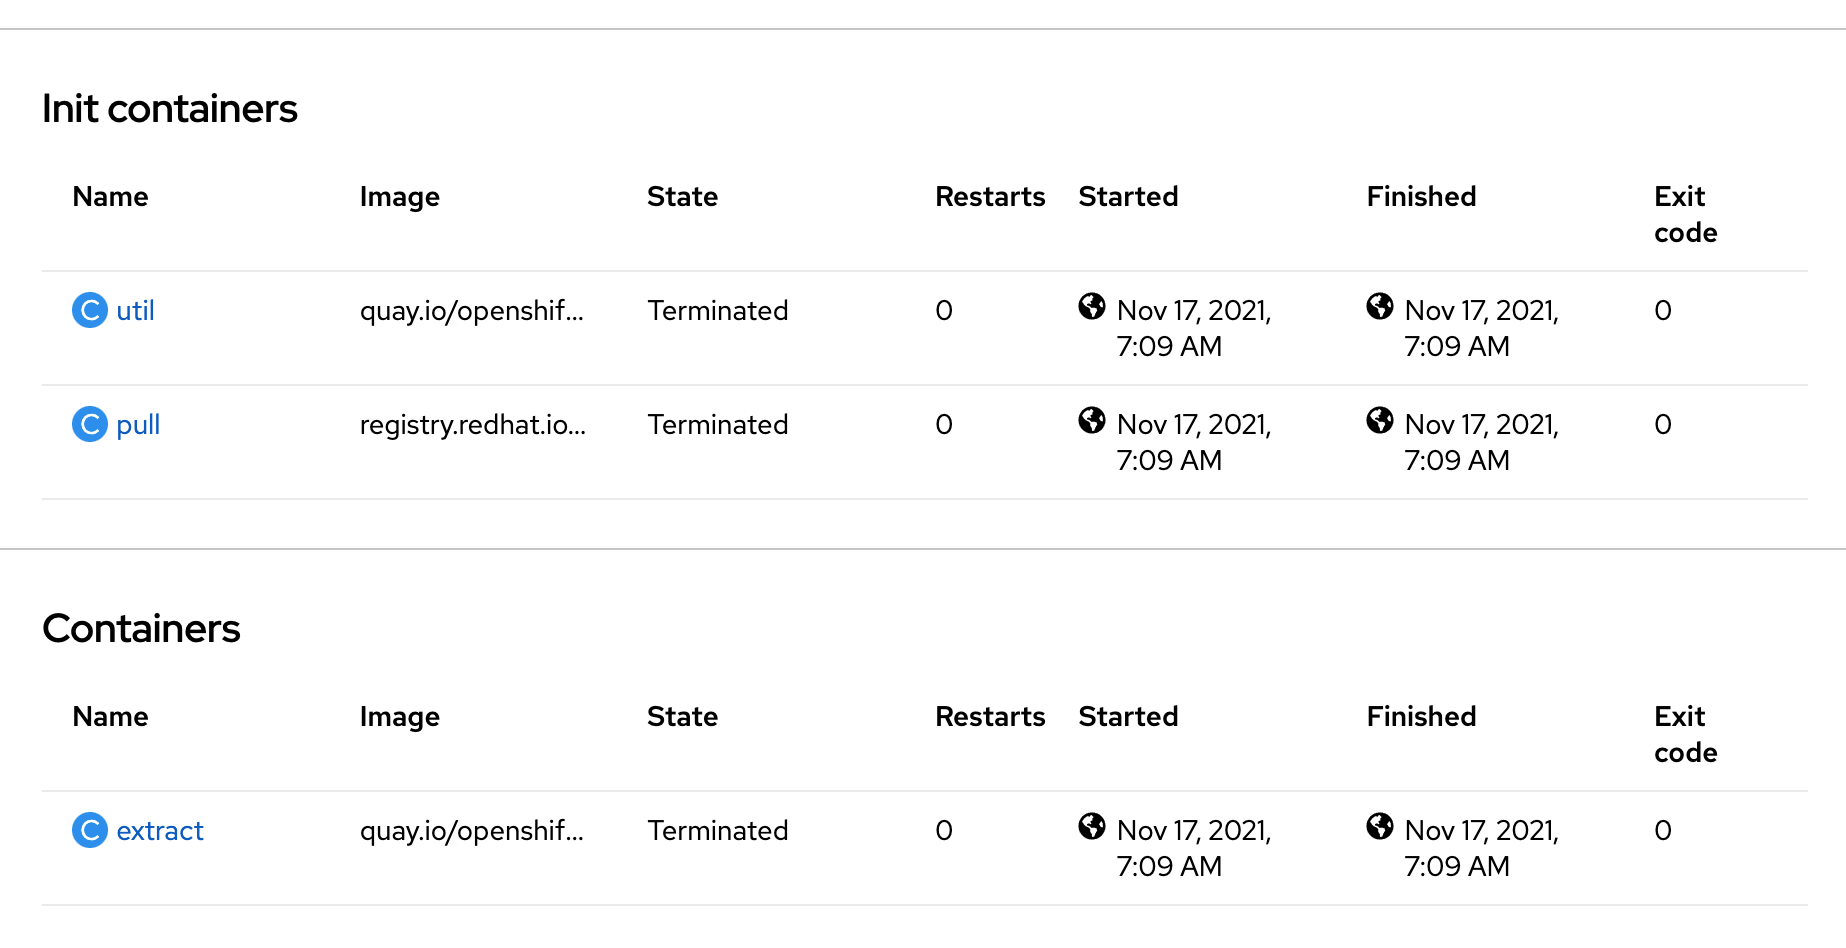Click globe icon in util Started cell
This screenshot has width=1846, height=948.
coord(1092,306)
